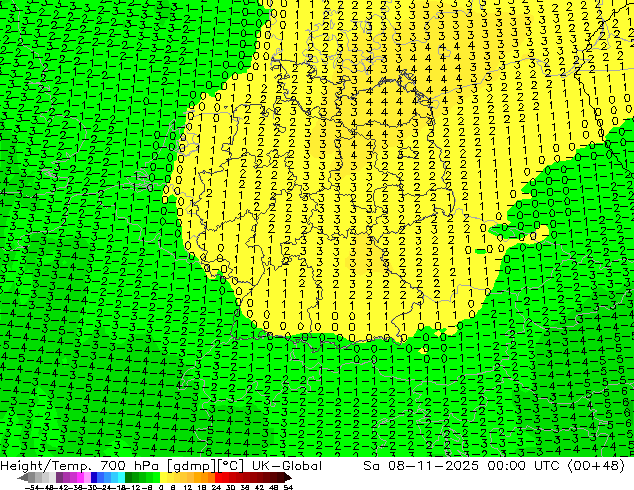Click the dark green legend swatch above -12
Image resolution: width=634 pixels, height=490 pixels.
128,477
